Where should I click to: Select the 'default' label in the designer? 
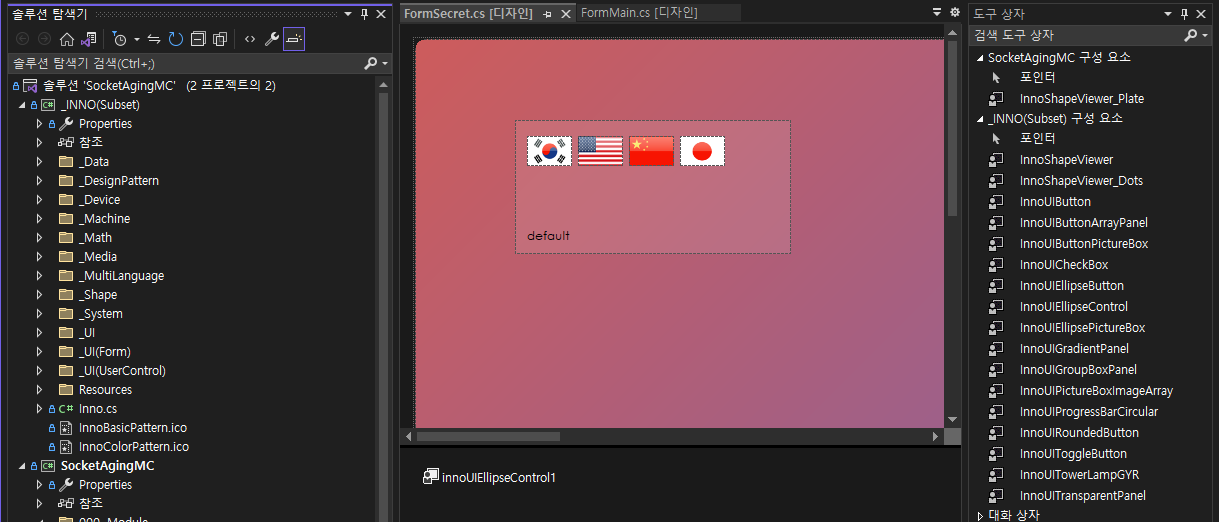[x=549, y=236]
